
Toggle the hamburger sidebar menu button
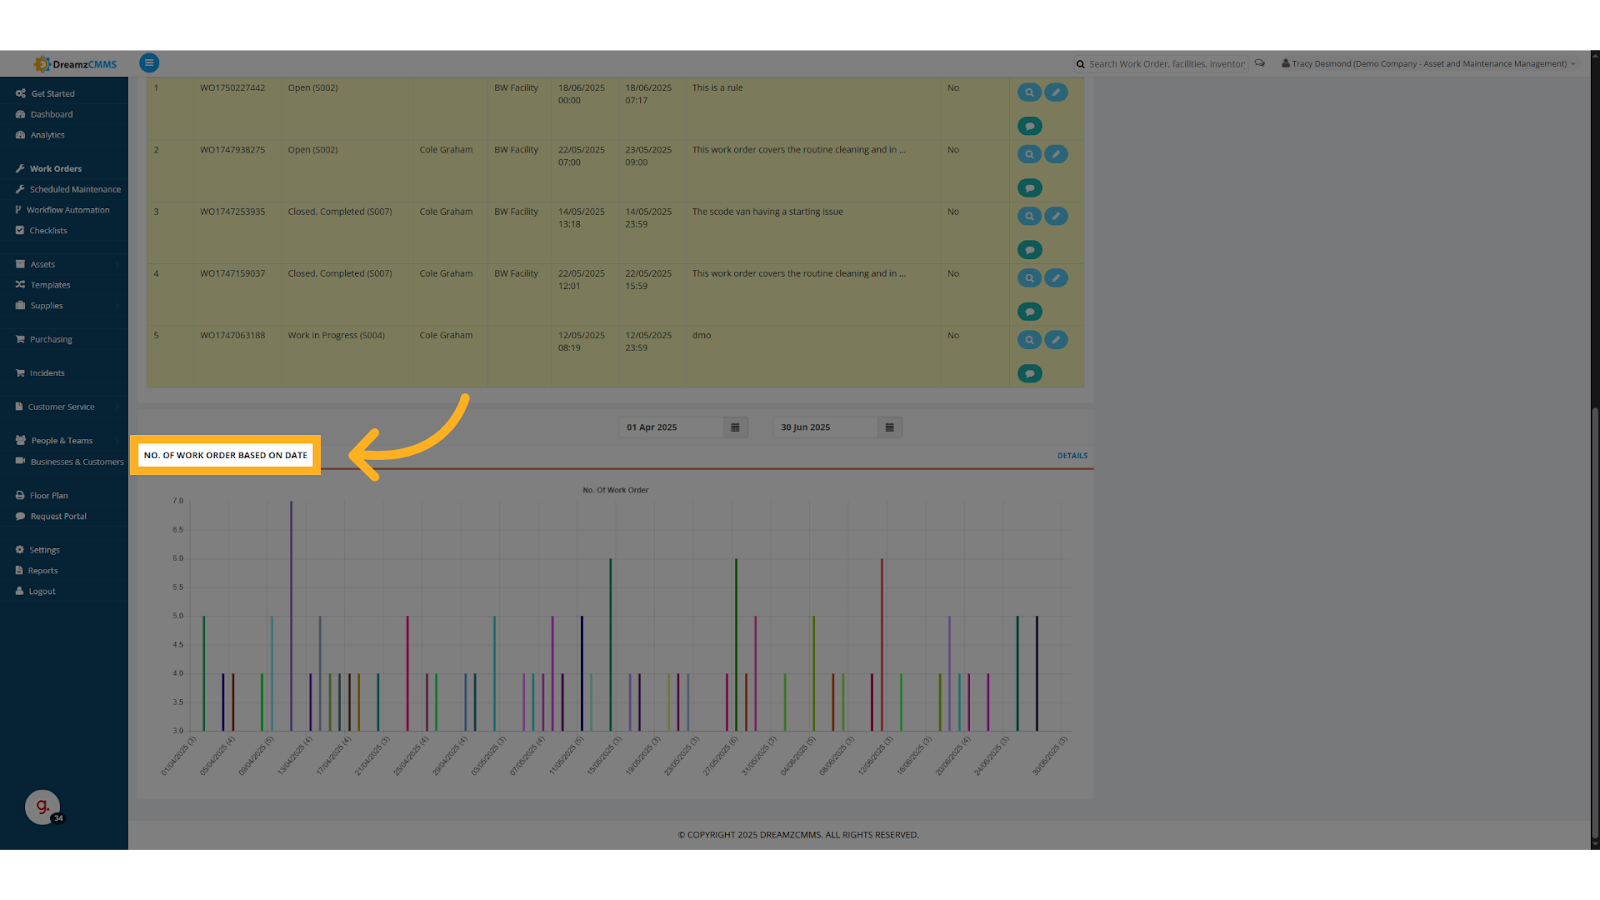(149, 63)
